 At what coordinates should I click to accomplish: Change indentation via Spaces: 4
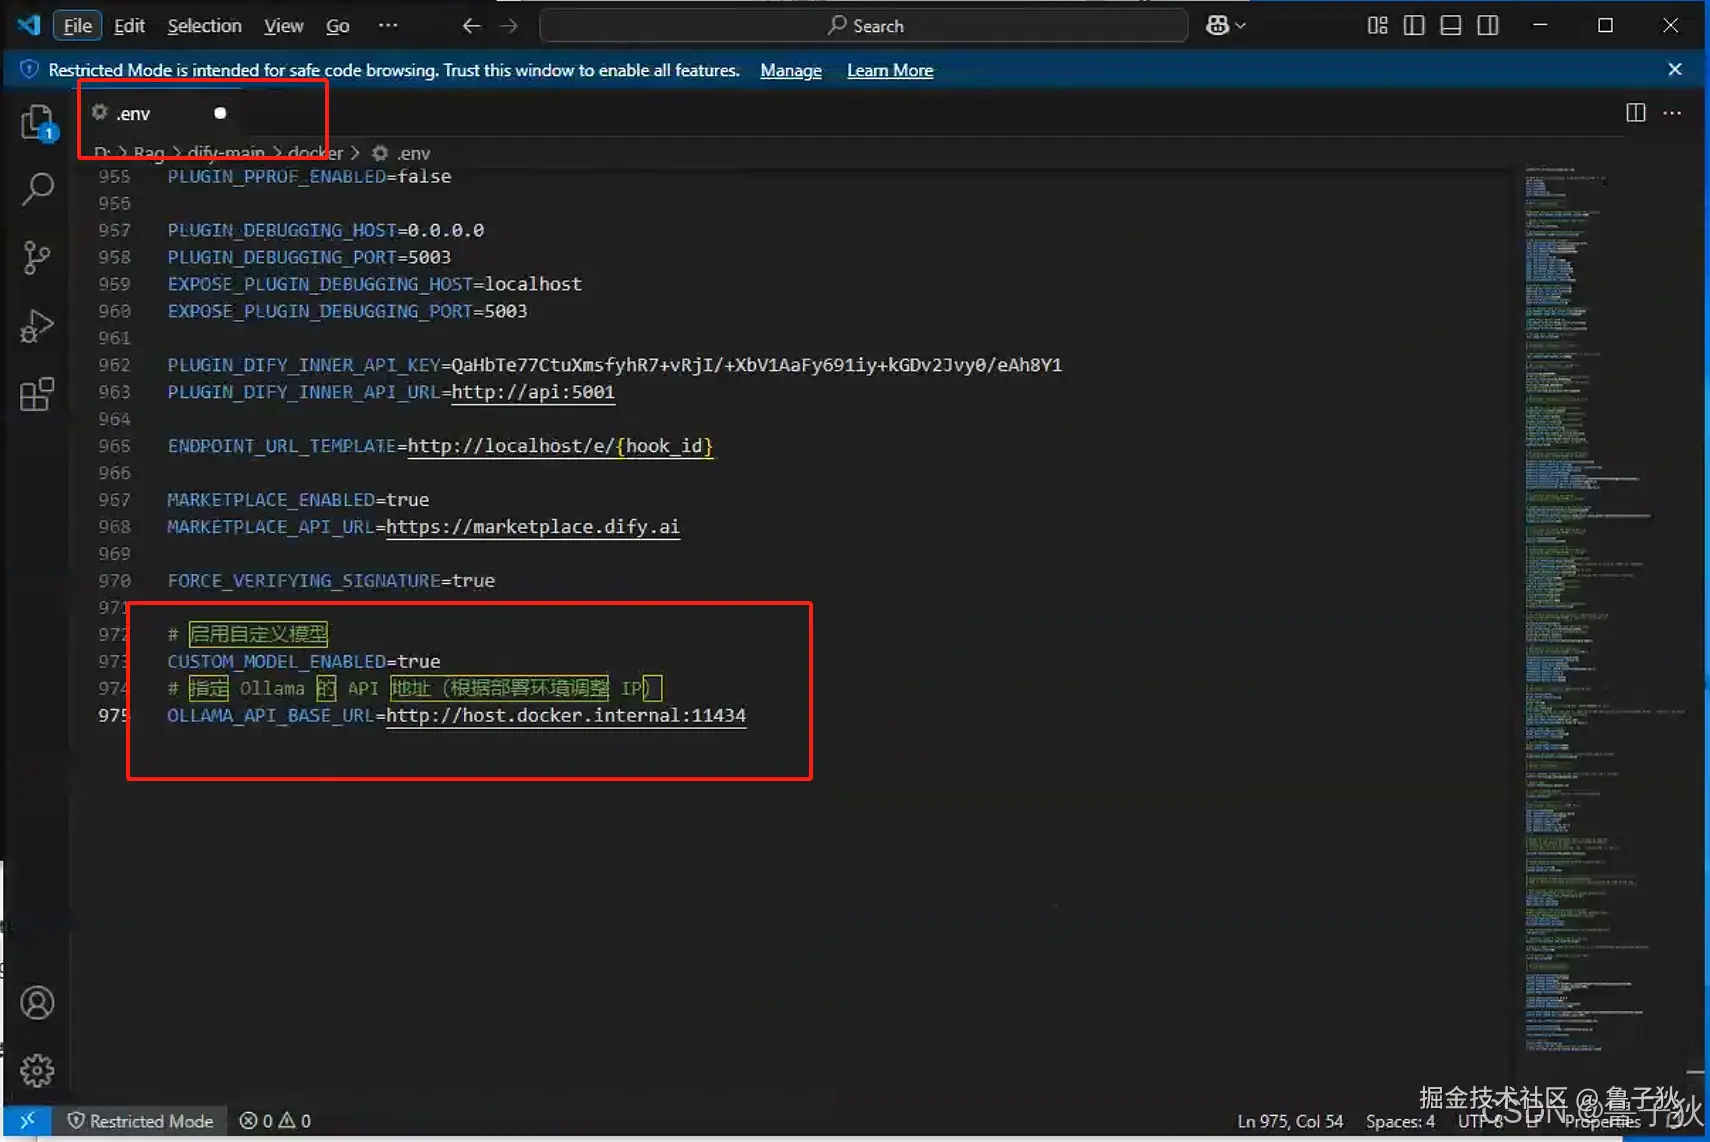tap(1400, 1121)
